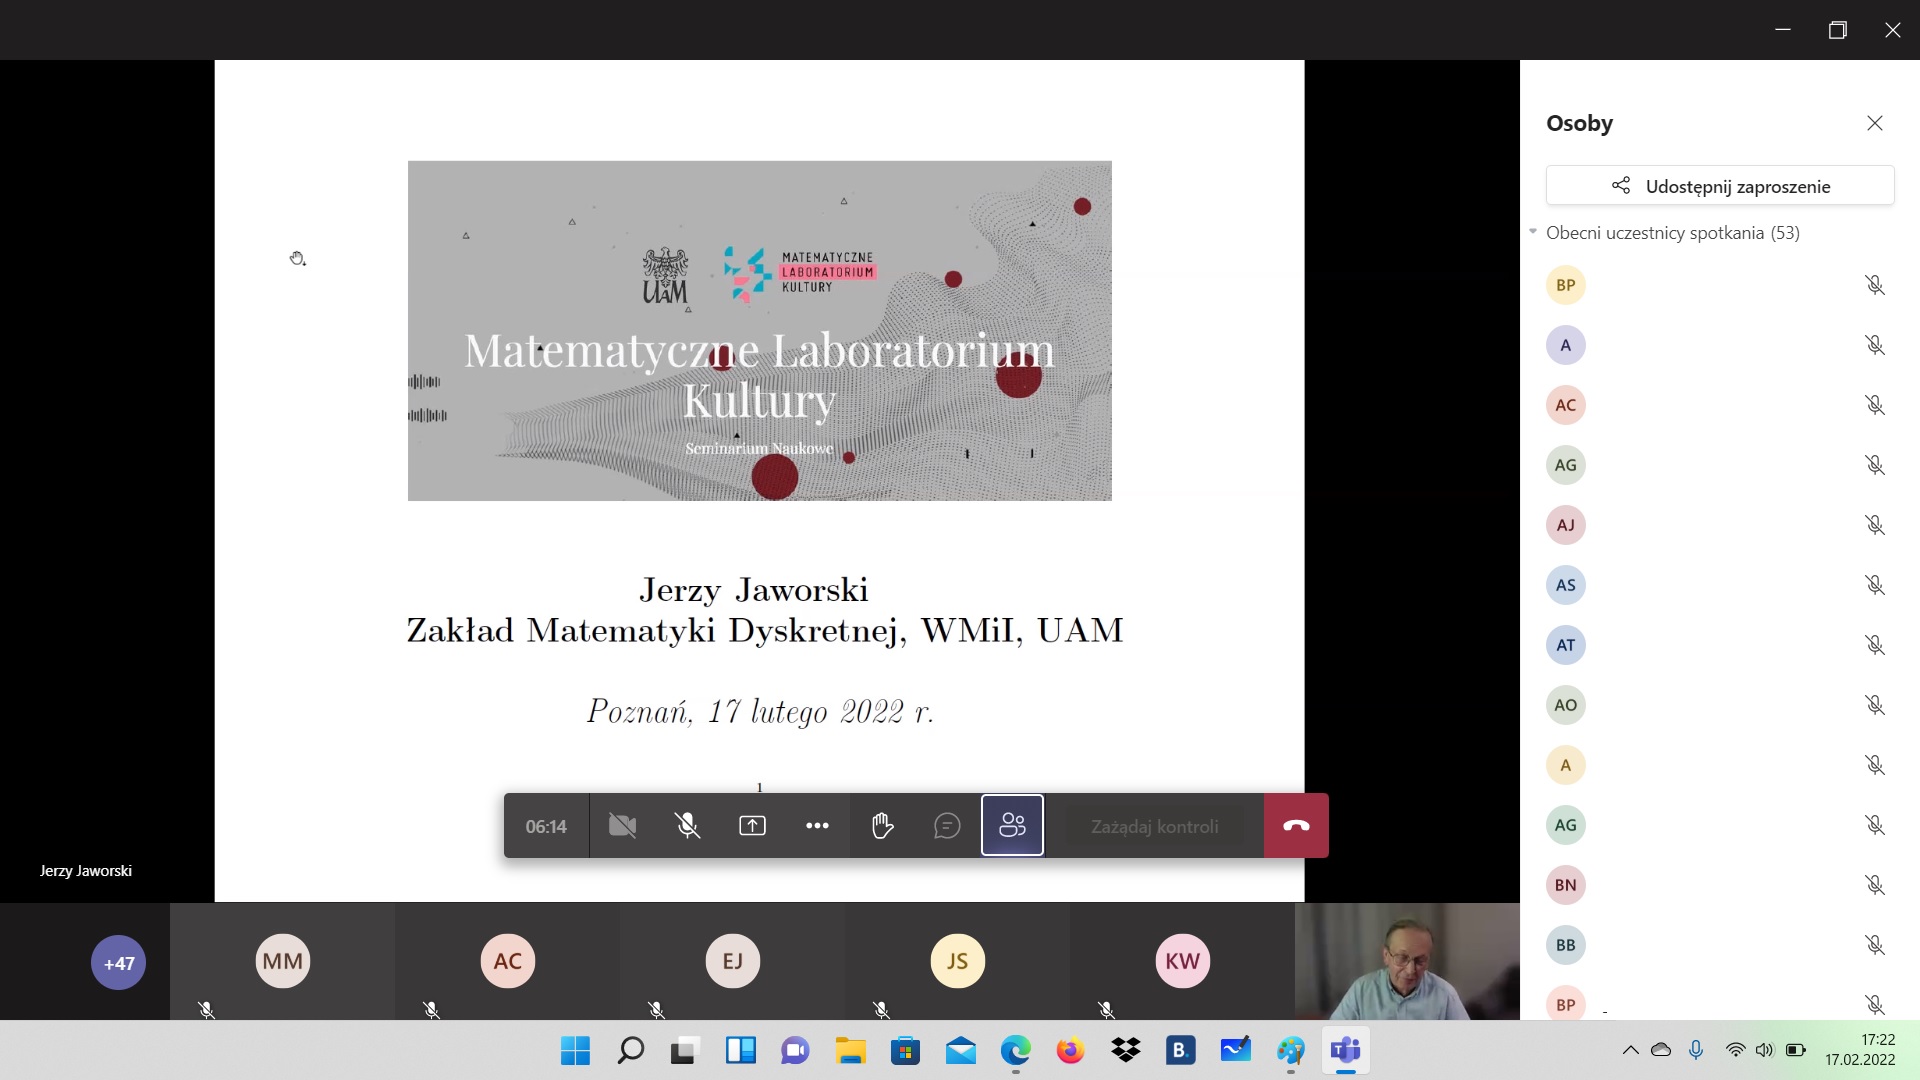Click the presenter's video thumbnail
Screen dimensions: 1920x1080
click(1407, 961)
